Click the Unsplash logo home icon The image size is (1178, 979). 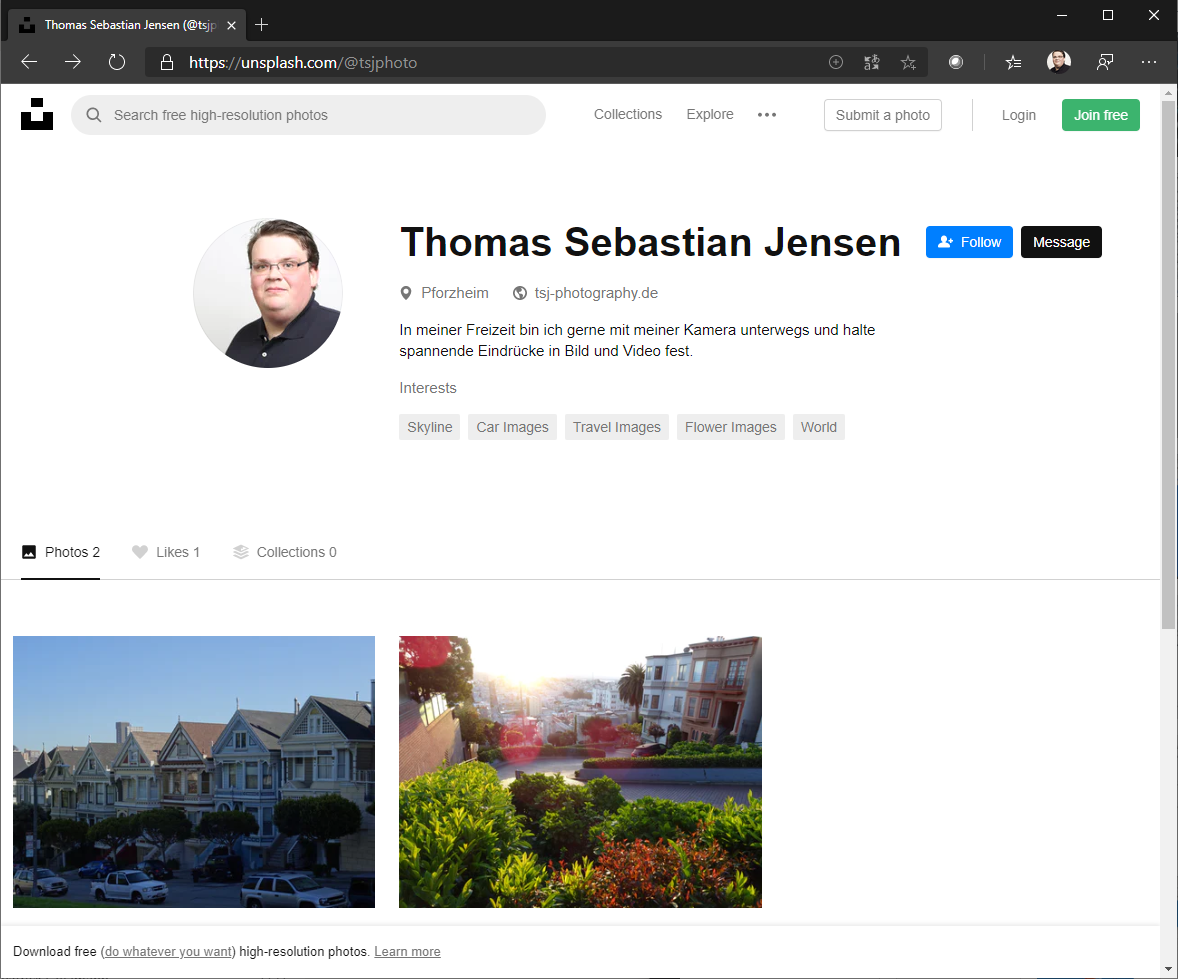pyautogui.click(x=37, y=114)
